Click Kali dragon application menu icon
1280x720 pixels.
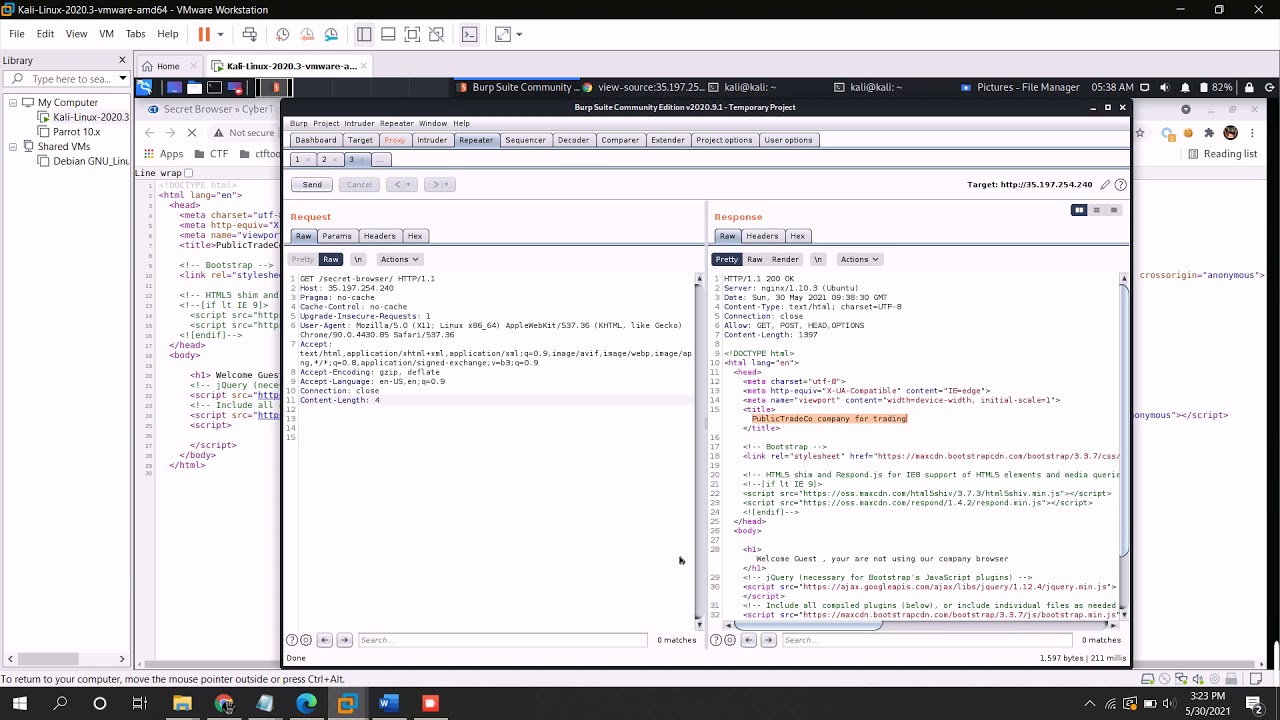click(144, 87)
